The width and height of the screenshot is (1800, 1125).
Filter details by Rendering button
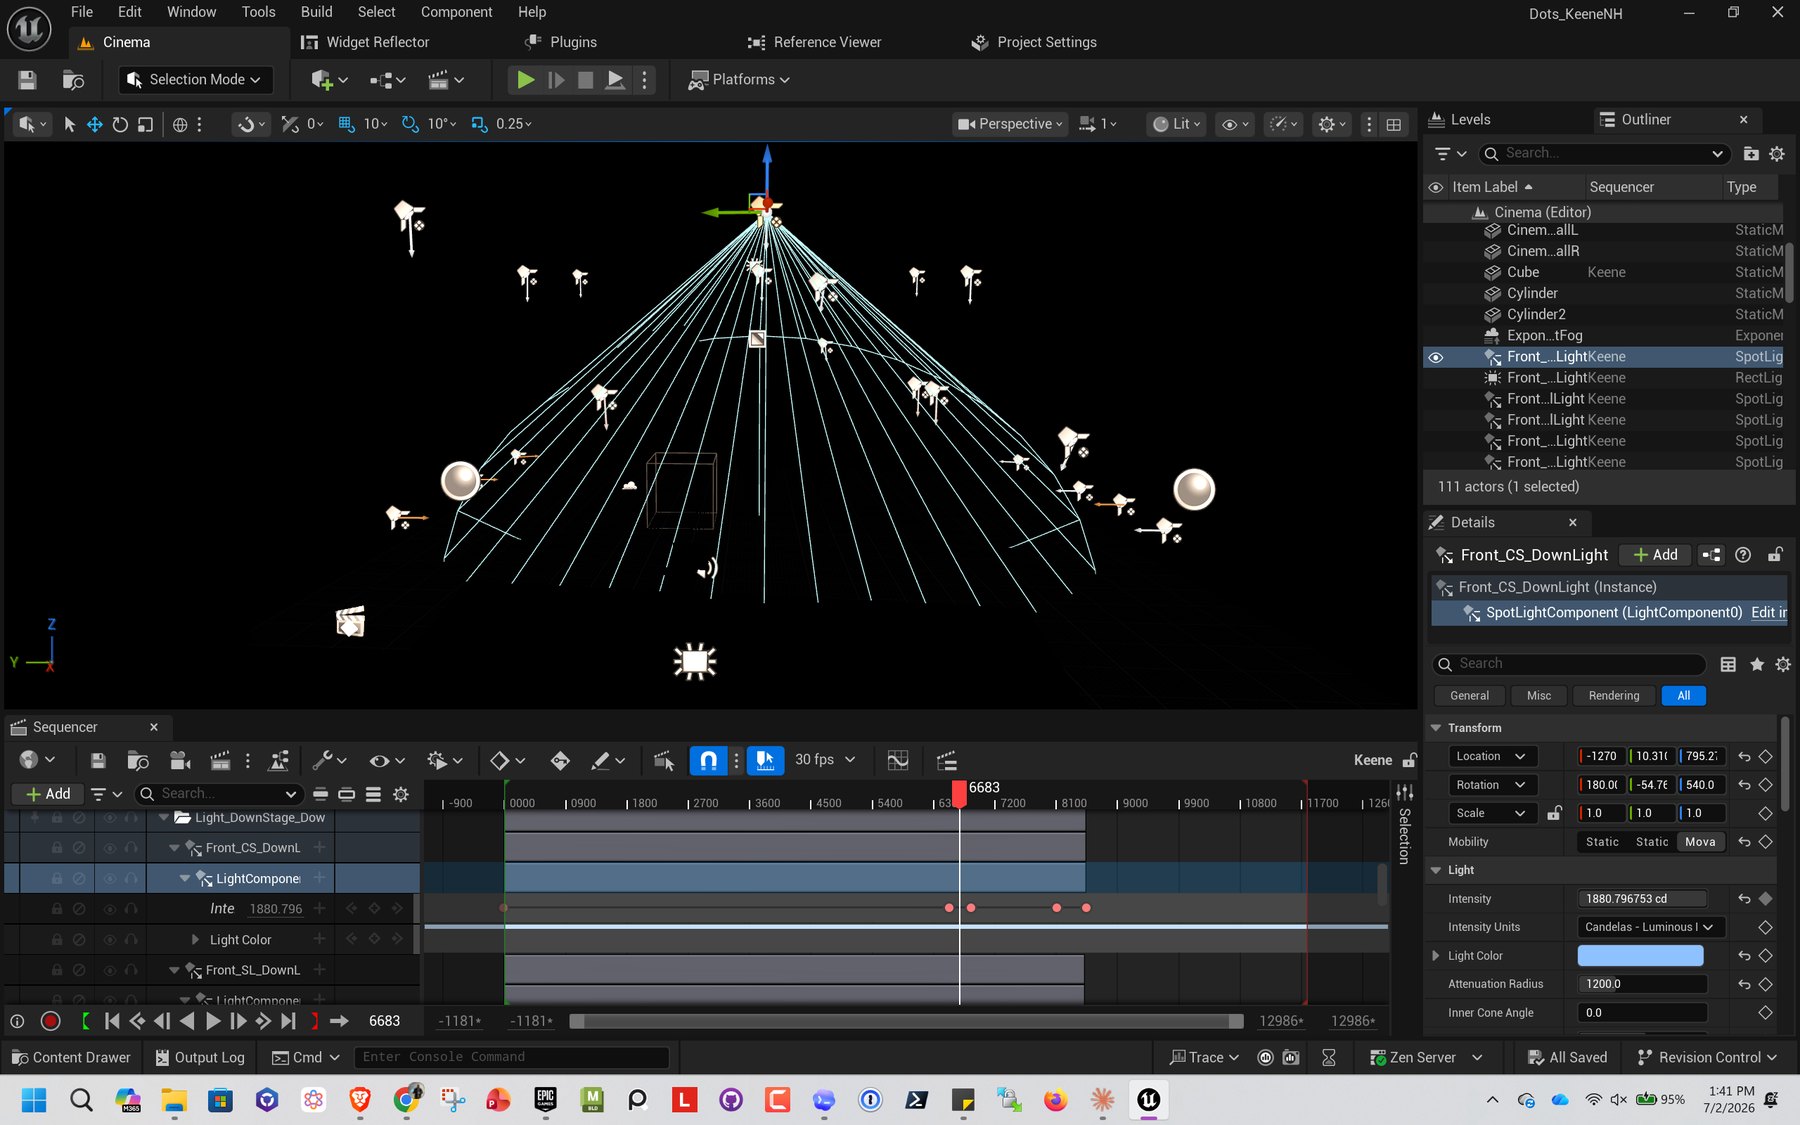(x=1614, y=696)
